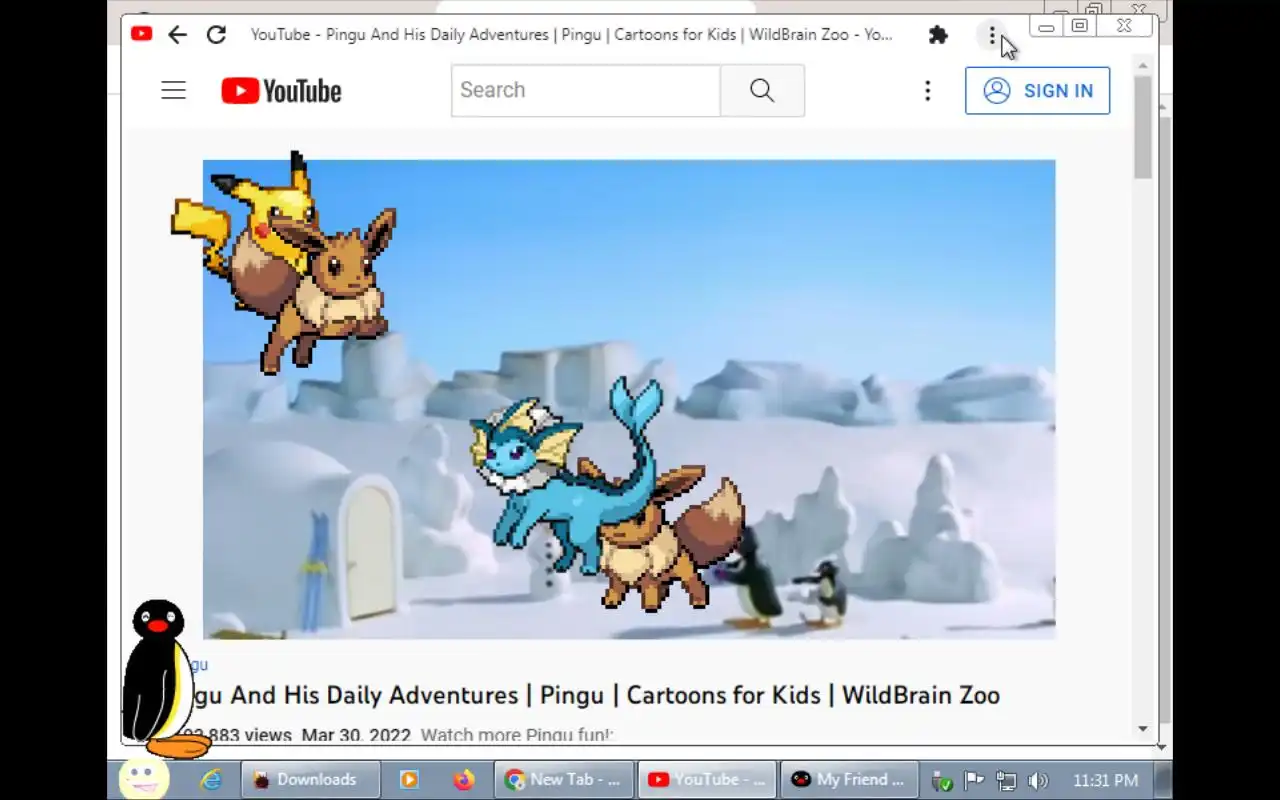Screen dimensions: 1280x800
Task: Click the page scrollbar down arrow
Action: click(x=1143, y=729)
